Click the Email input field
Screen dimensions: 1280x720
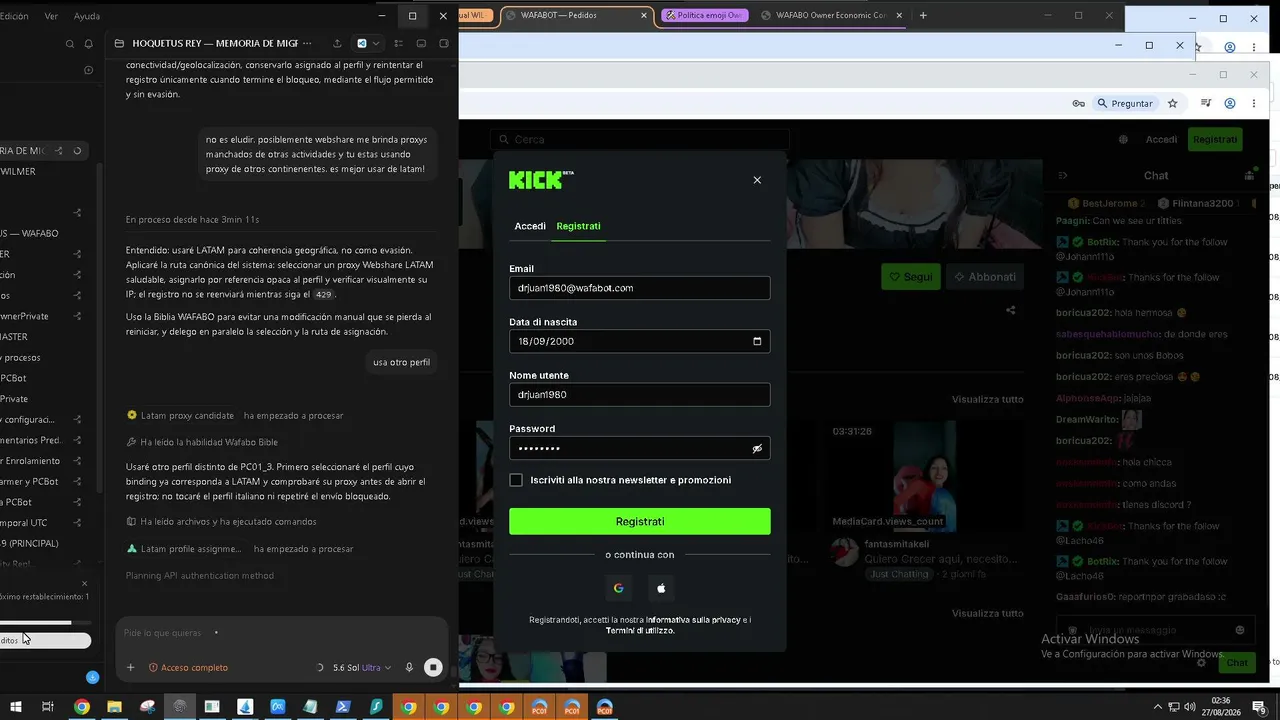640,288
